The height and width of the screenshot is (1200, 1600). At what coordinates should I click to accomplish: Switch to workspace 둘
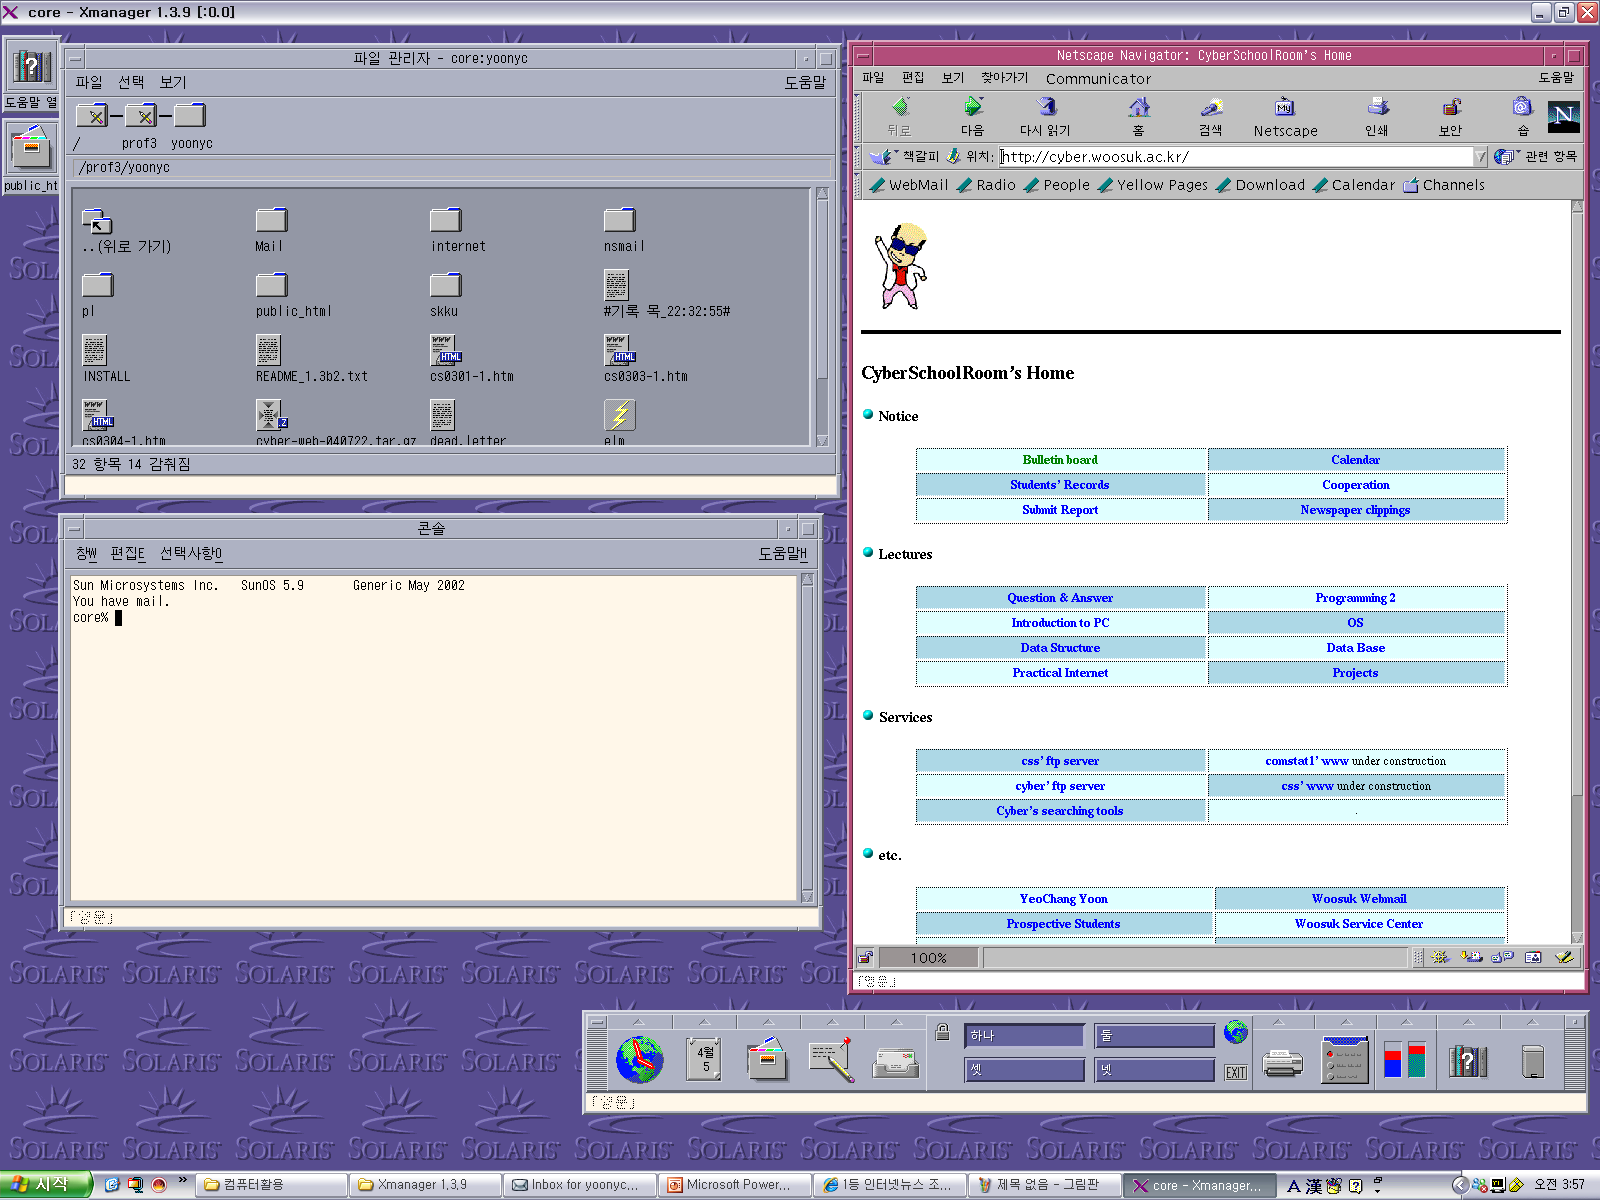[x=1155, y=1036]
